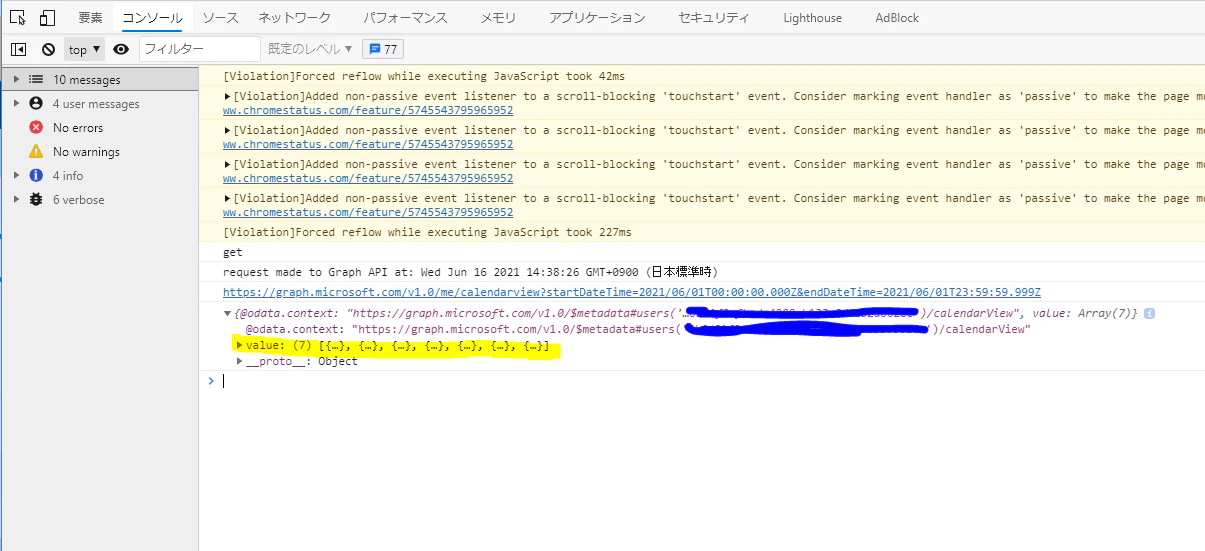Viewport: 1205px width, 551px height.
Task: Switch to the 要素 tab
Action: coord(90,18)
